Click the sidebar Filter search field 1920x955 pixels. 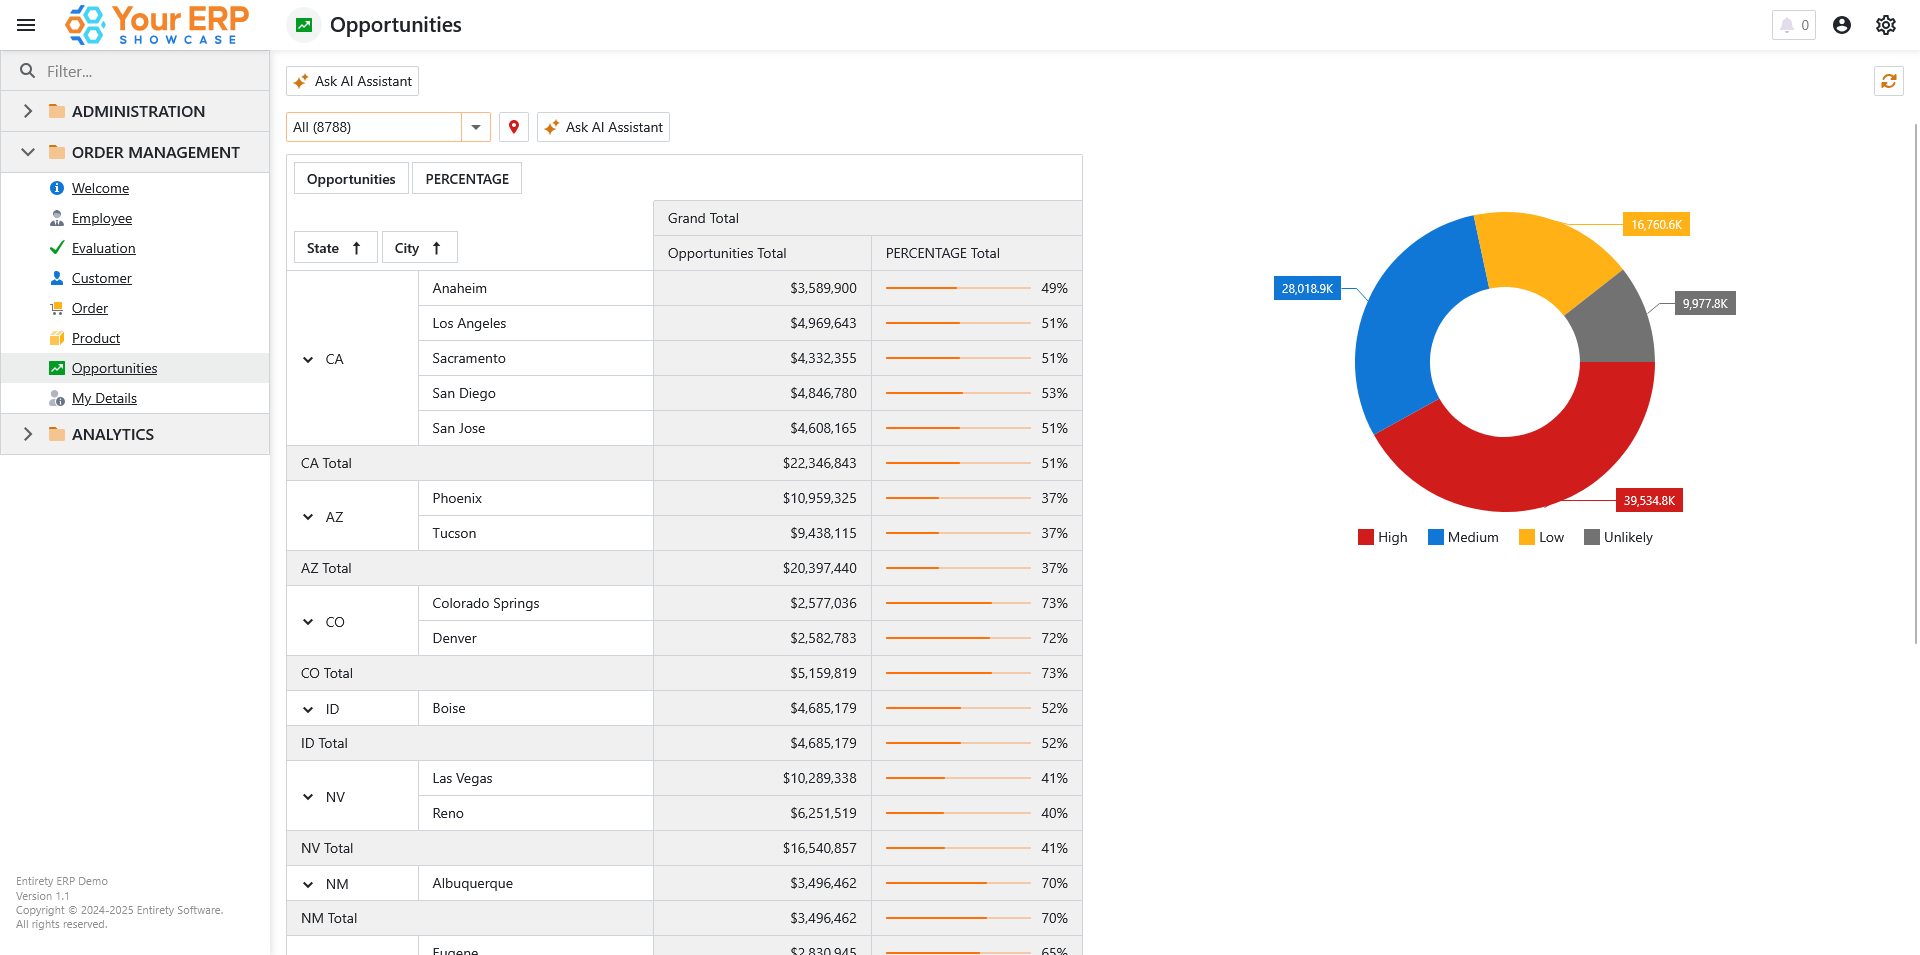click(x=150, y=71)
